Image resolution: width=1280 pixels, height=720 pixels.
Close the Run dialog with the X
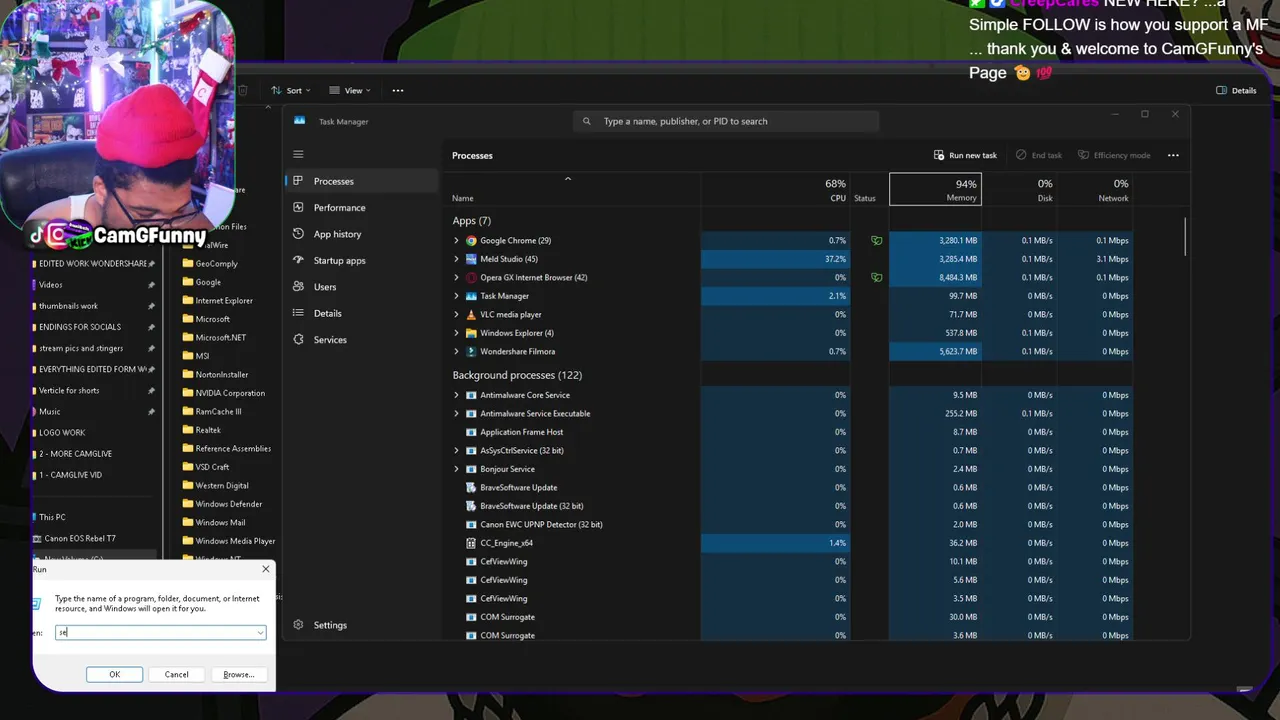(x=265, y=569)
